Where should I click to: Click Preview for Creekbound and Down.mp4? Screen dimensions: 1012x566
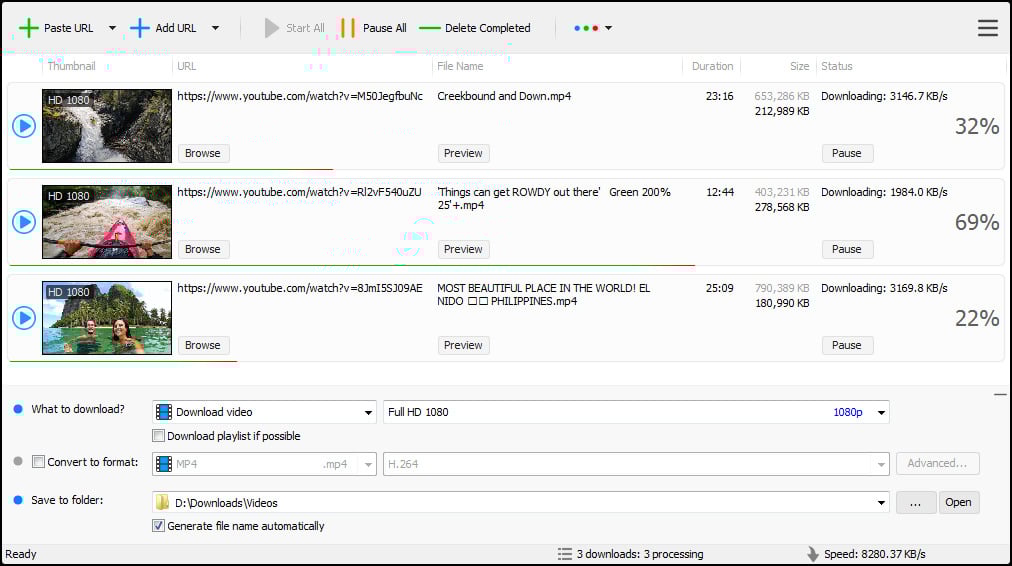463,153
